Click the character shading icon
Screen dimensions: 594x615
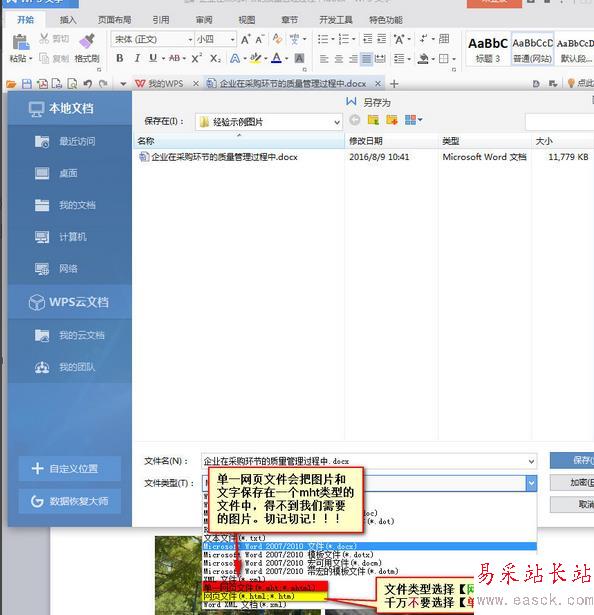[299, 58]
